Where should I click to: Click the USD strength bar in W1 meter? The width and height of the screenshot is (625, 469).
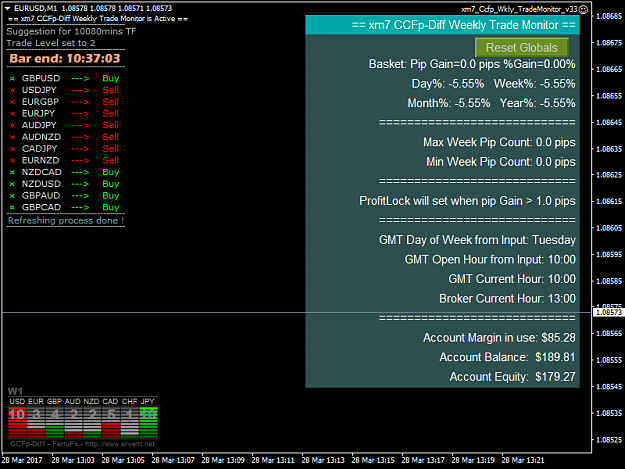point(17,422)
